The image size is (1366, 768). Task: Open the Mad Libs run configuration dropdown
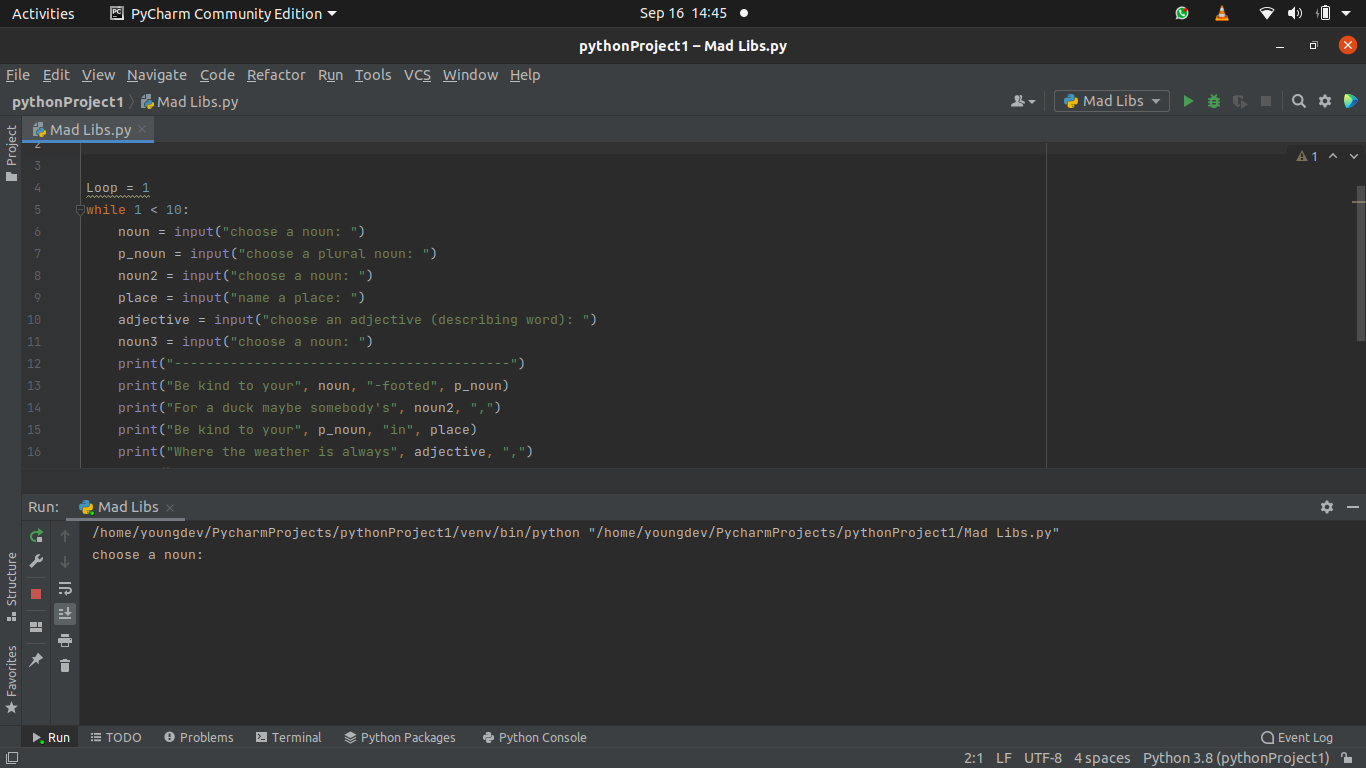point(1111,101)
